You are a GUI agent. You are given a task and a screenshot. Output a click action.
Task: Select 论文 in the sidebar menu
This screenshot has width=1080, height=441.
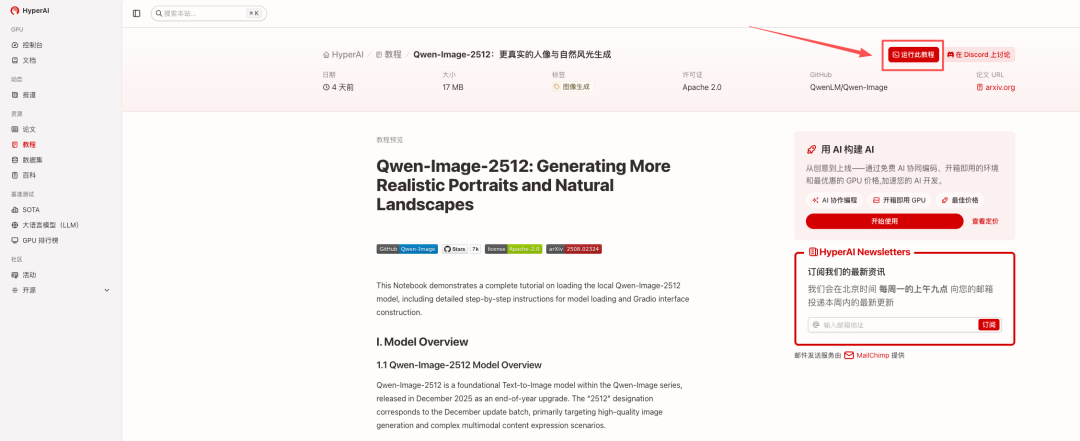pyautogui.click(x=29, y=129)
